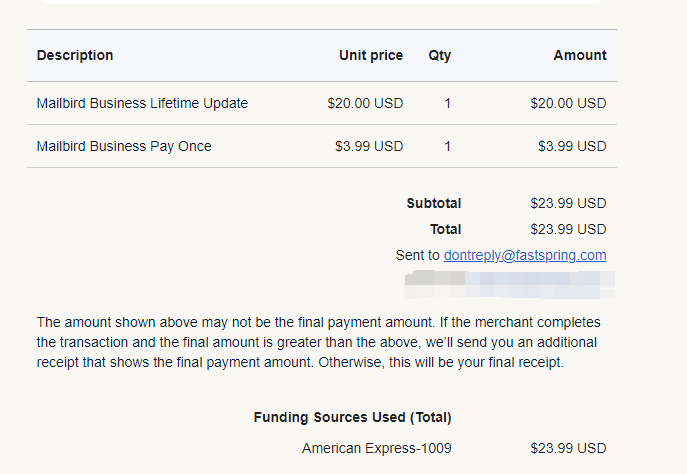Click American Express-1009 funding source
The width and height of the screenshot is (687, 474).
point(369,448)
